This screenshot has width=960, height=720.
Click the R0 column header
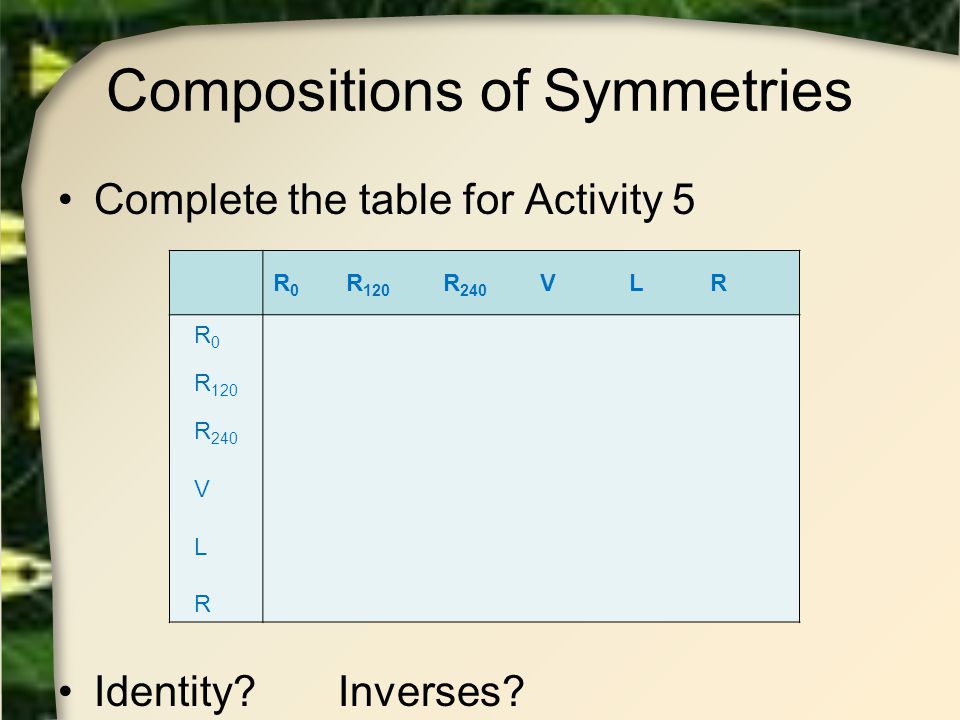click(x=286, y=285)
